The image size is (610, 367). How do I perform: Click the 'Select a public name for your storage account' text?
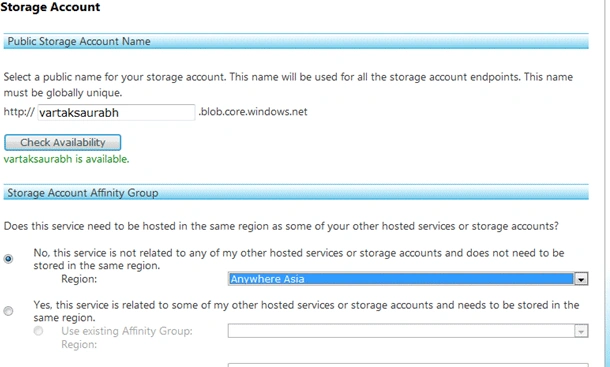coord(288,85)
